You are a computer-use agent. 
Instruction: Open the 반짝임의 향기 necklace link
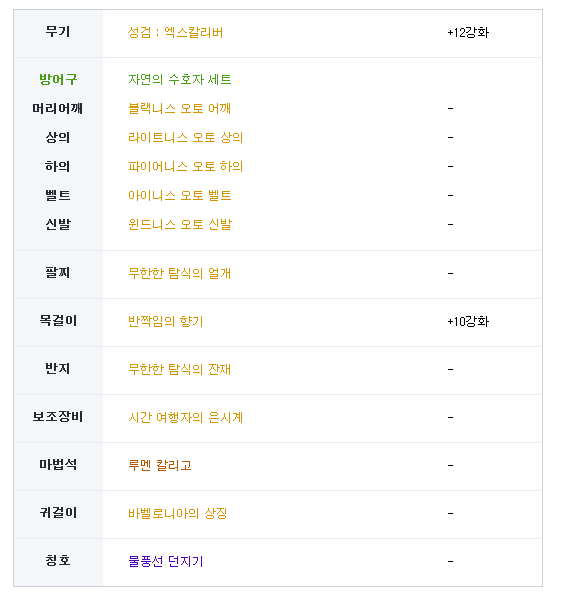pos(166,322)
